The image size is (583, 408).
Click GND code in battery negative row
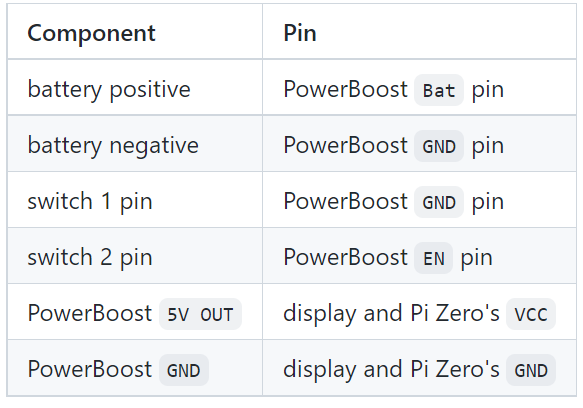point(439,146)
